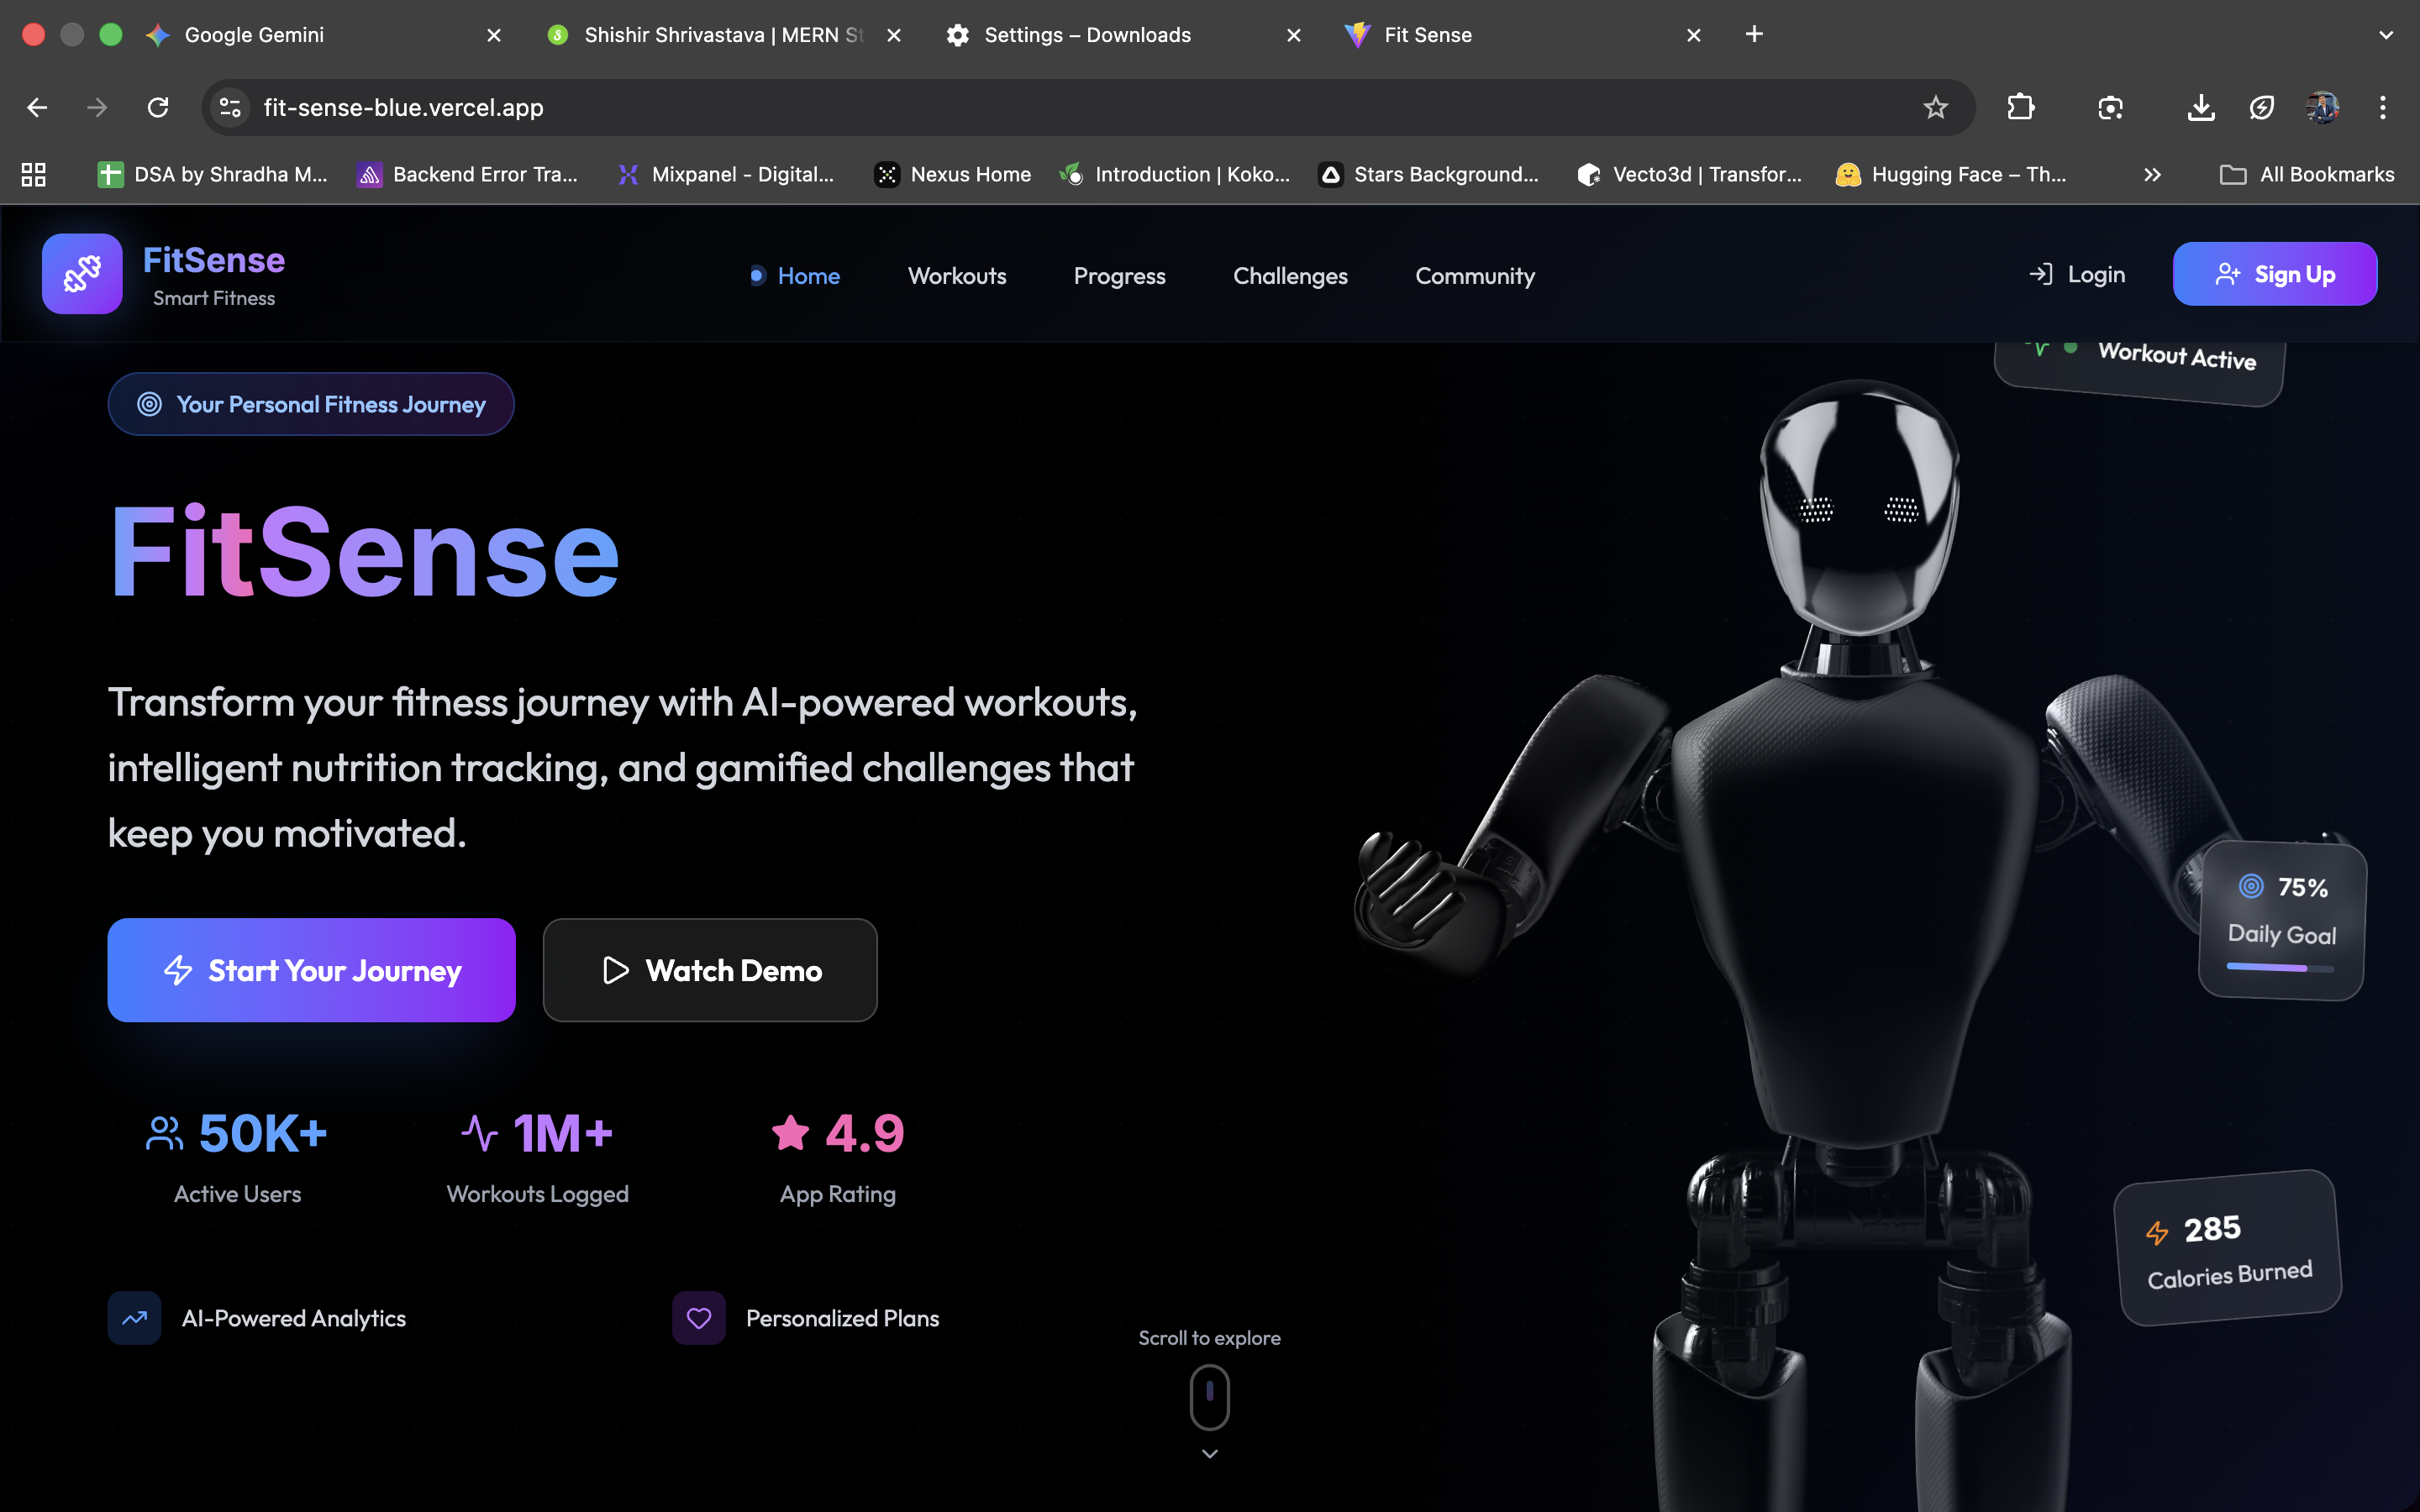Open Backend Error Tracking bookmark
Image resolution: width=2420 pixels, height=1512 pixels.
coord(468,174)
